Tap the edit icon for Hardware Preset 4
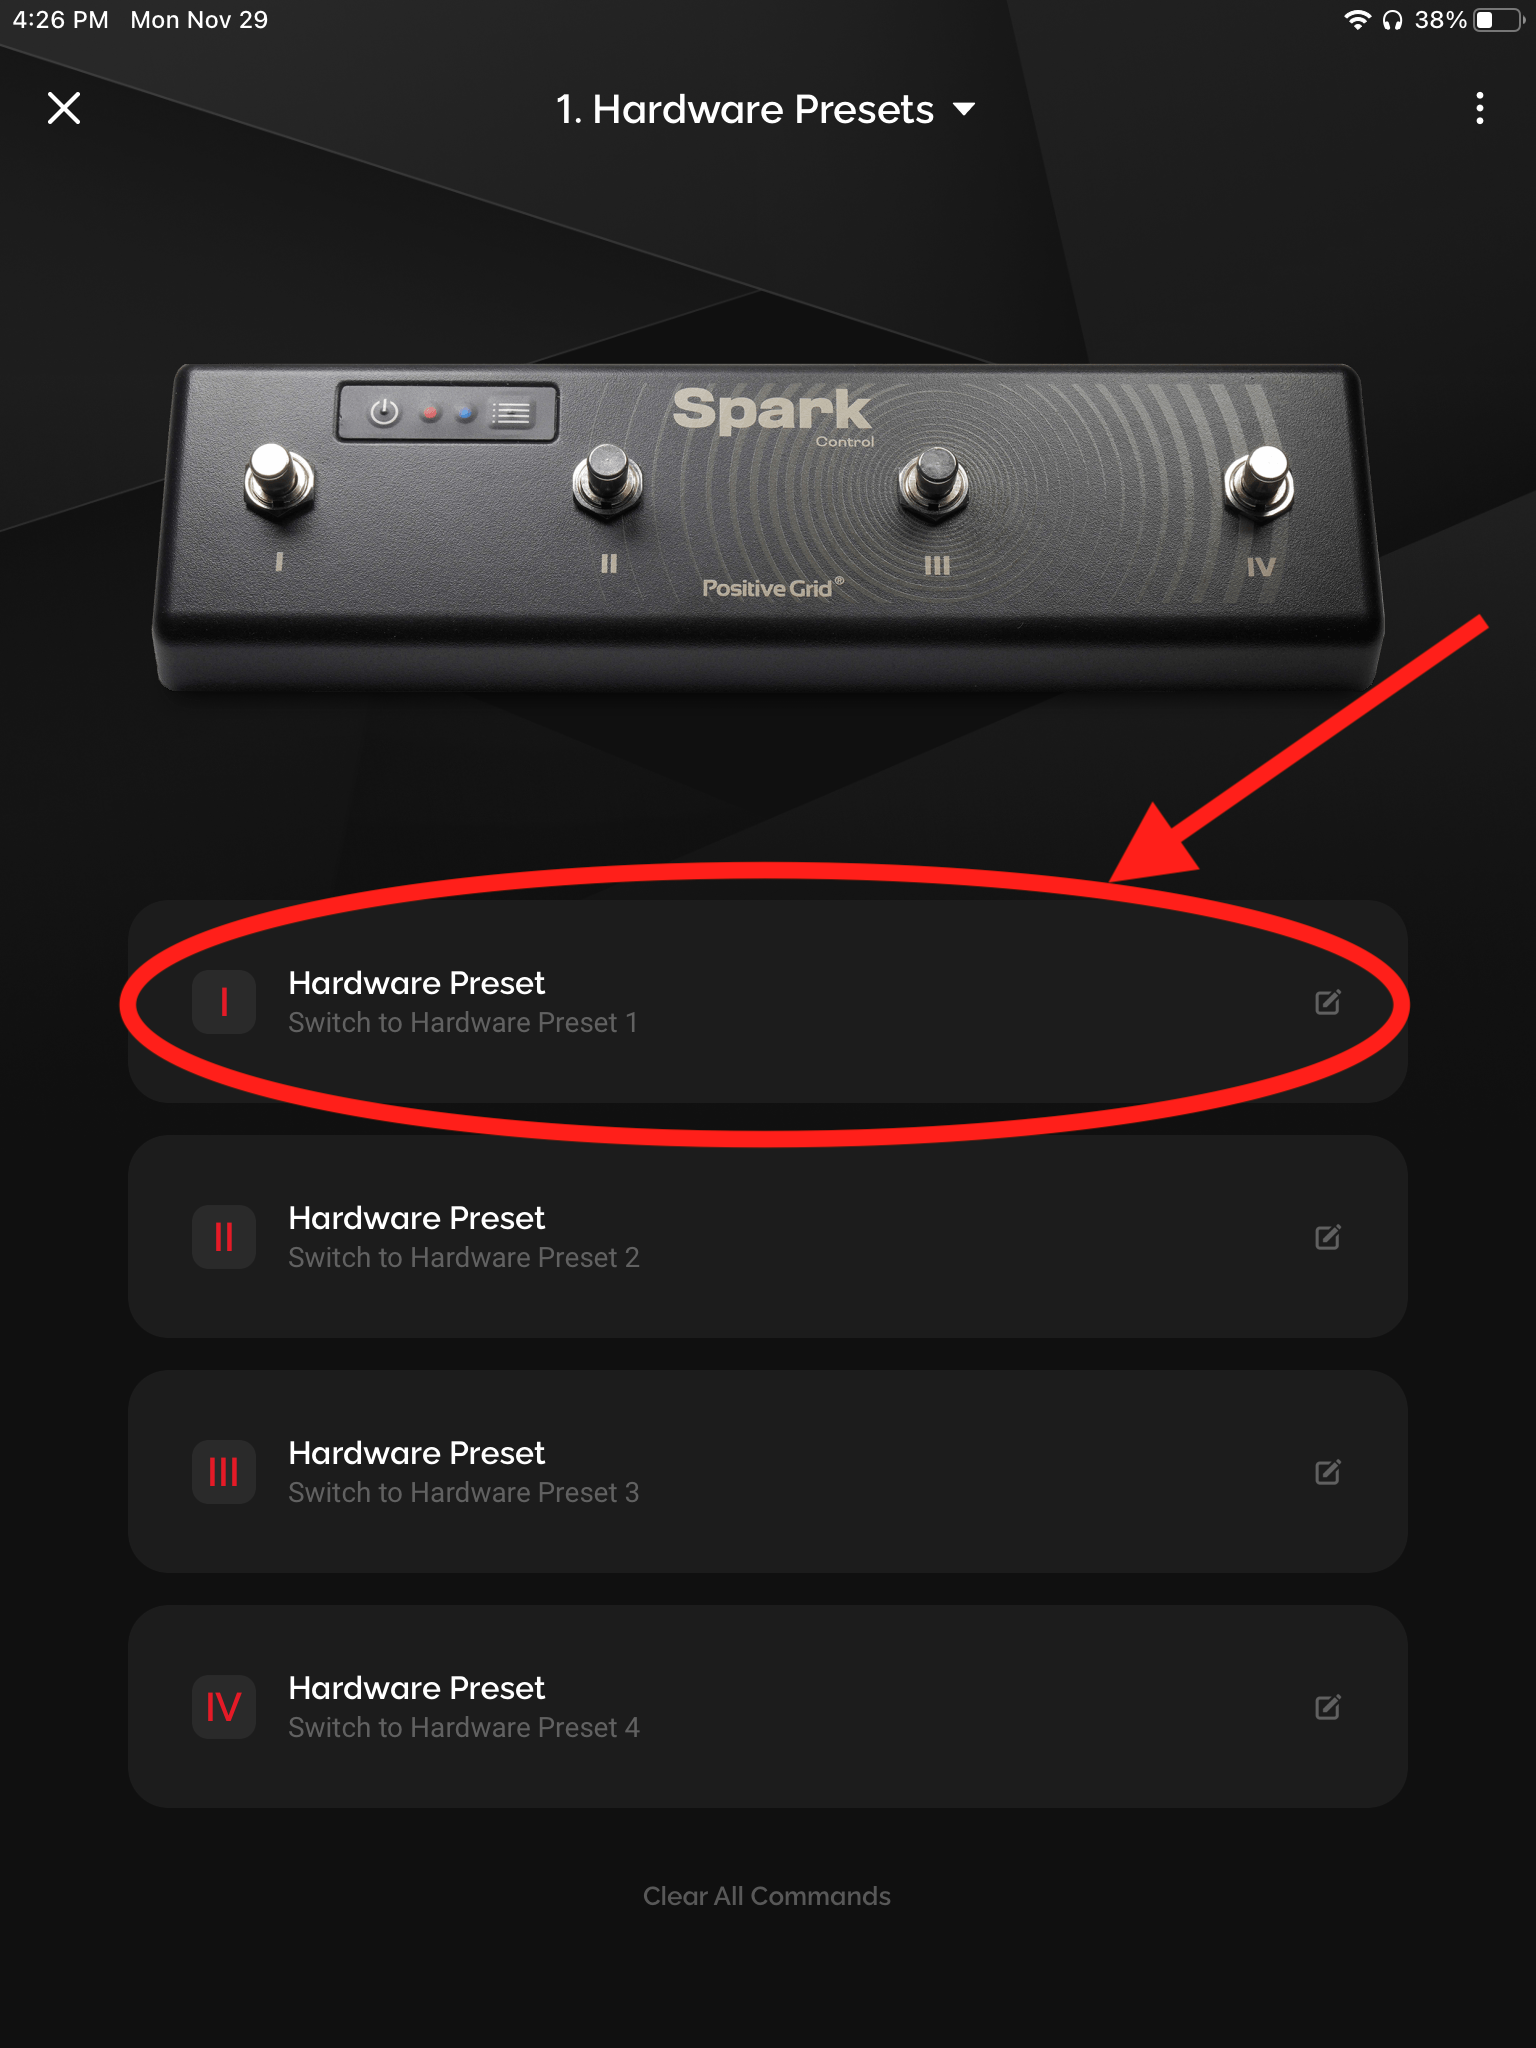This screenshot has height=2048, width=1536. (1328, 1707)
